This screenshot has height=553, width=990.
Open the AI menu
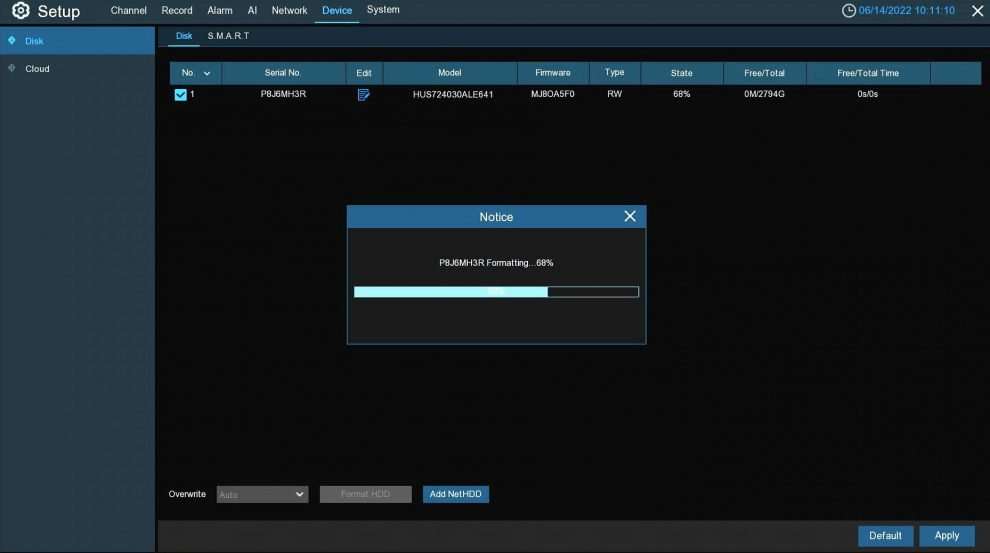click(252, 11)
